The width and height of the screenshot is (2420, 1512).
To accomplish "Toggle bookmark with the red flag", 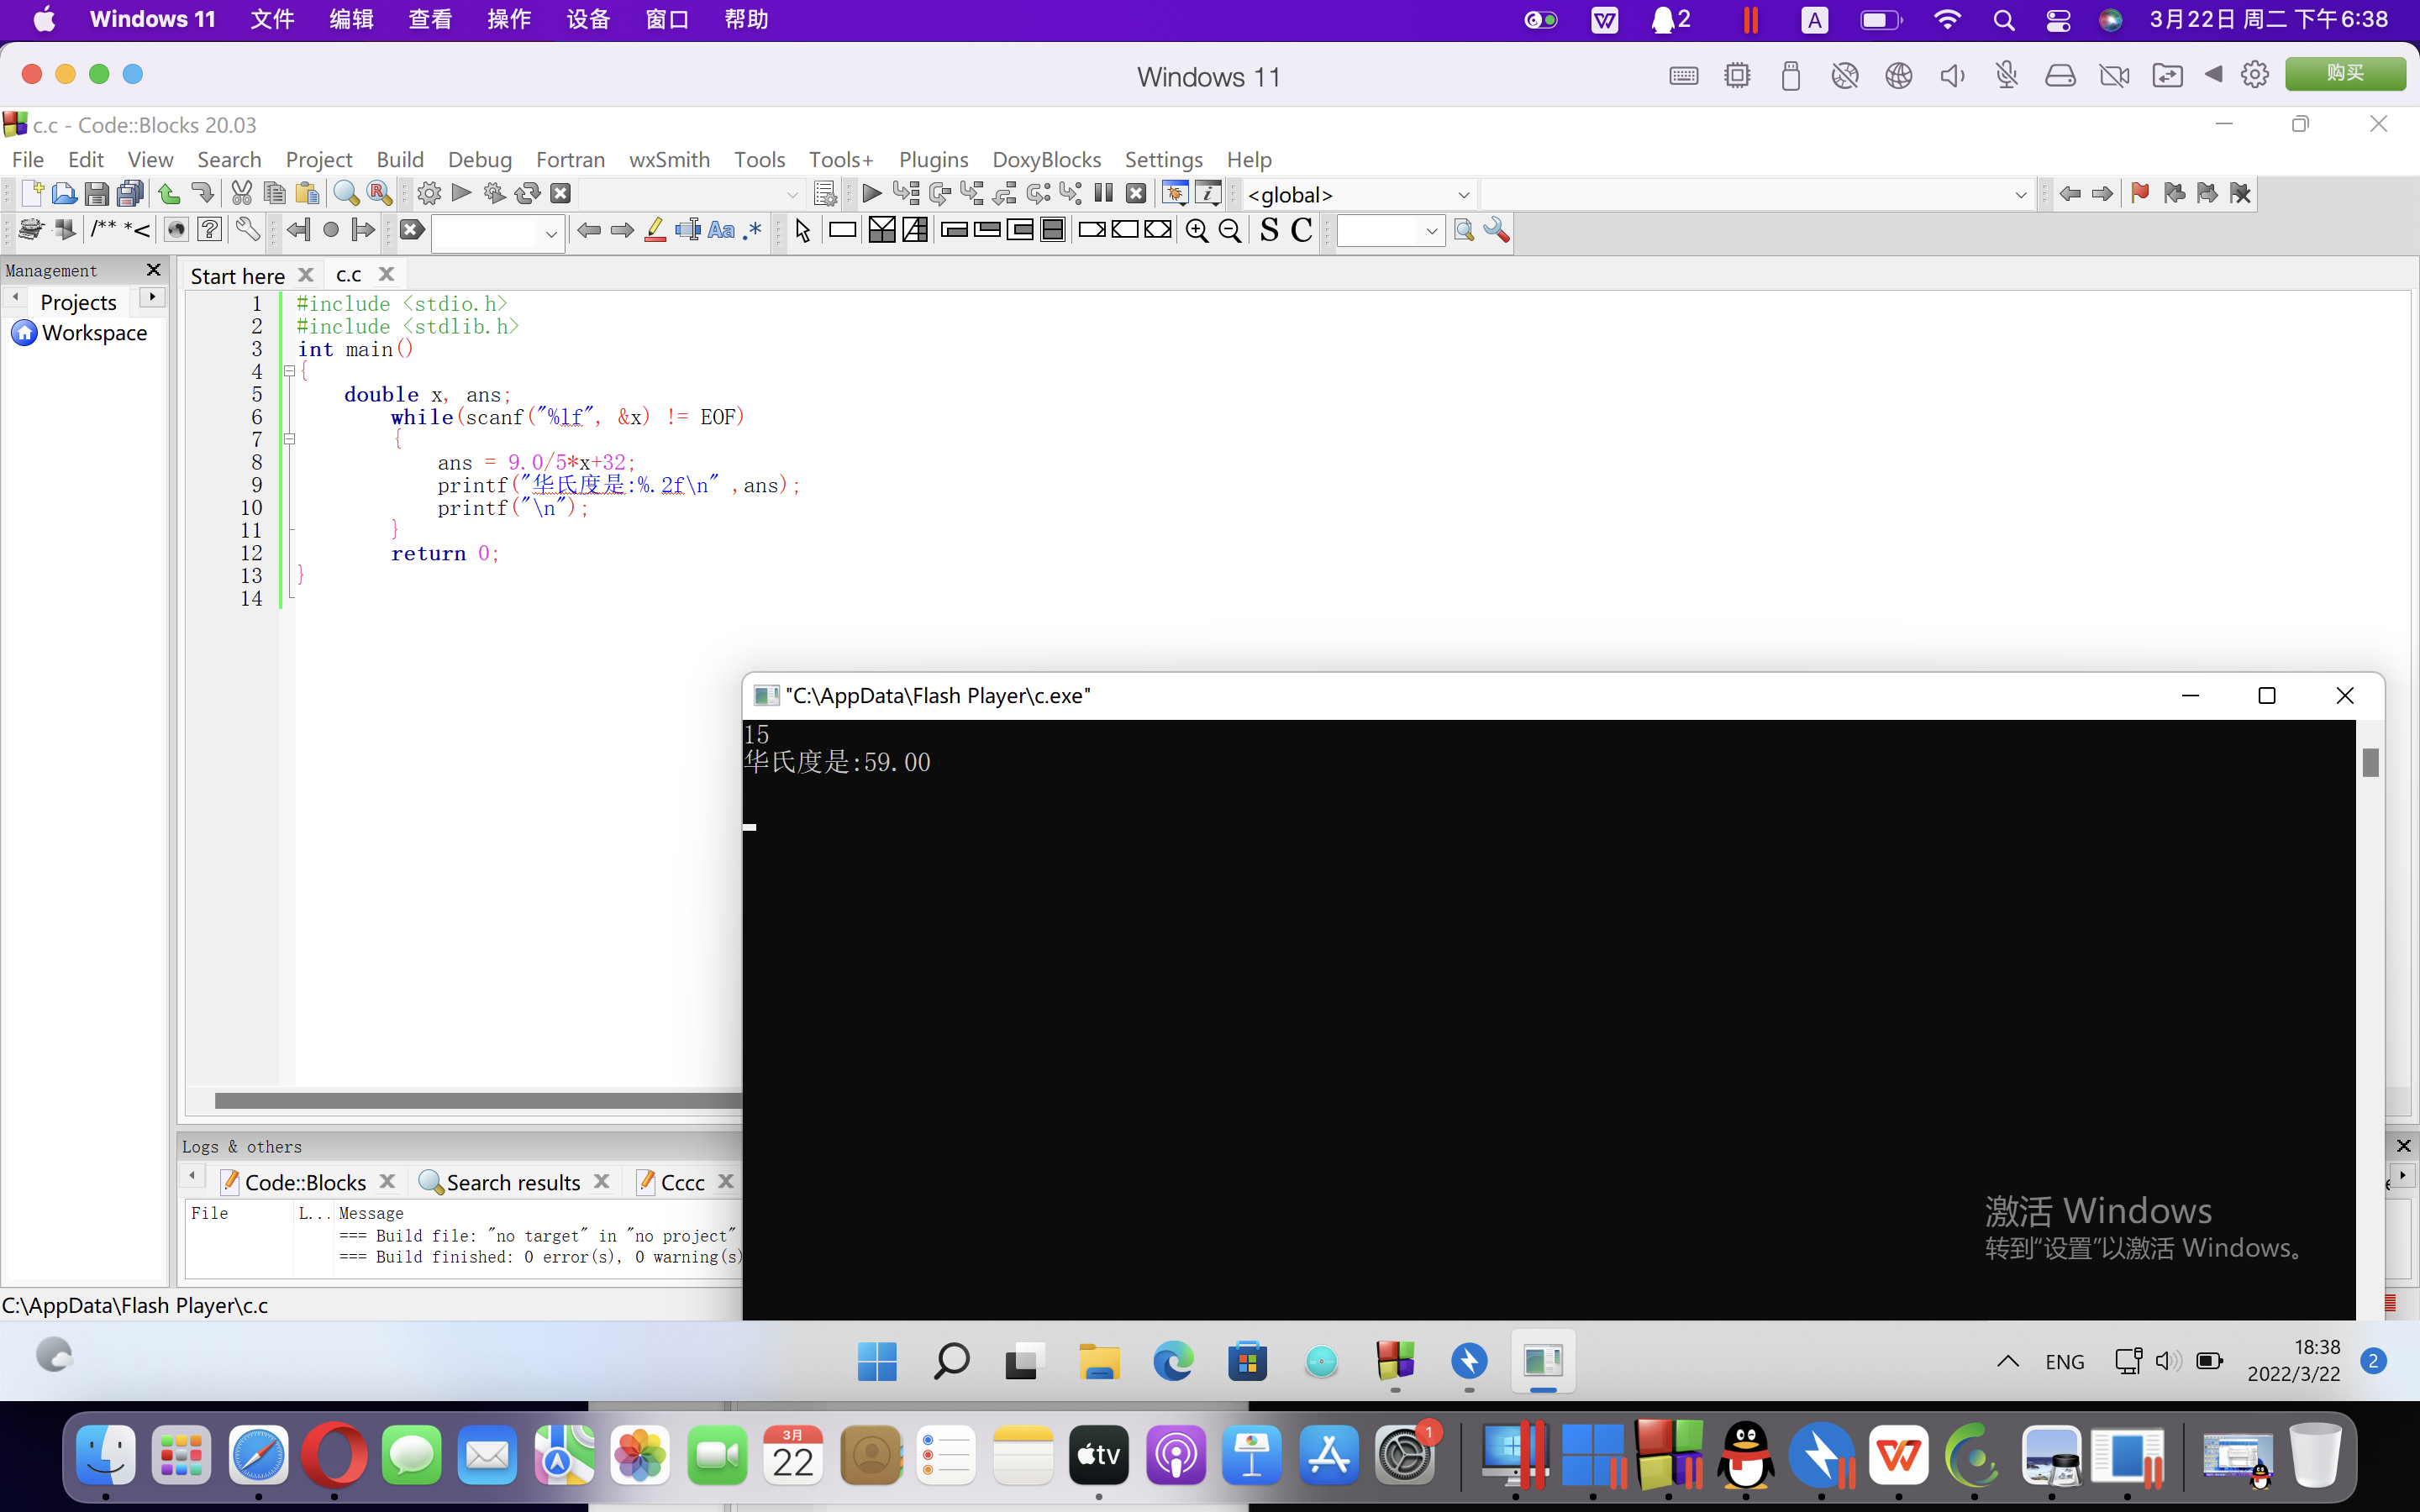I will tap(2140, 193).
